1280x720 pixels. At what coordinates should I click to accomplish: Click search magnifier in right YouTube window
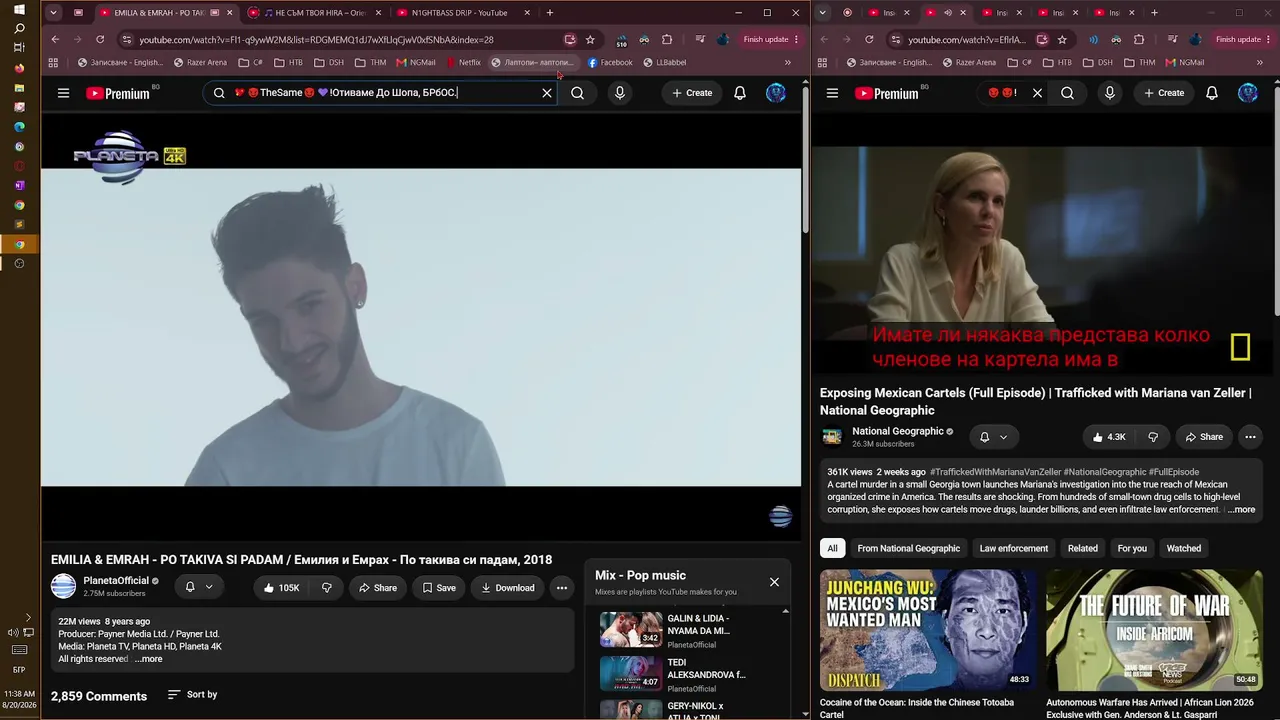pos(1067,93)
